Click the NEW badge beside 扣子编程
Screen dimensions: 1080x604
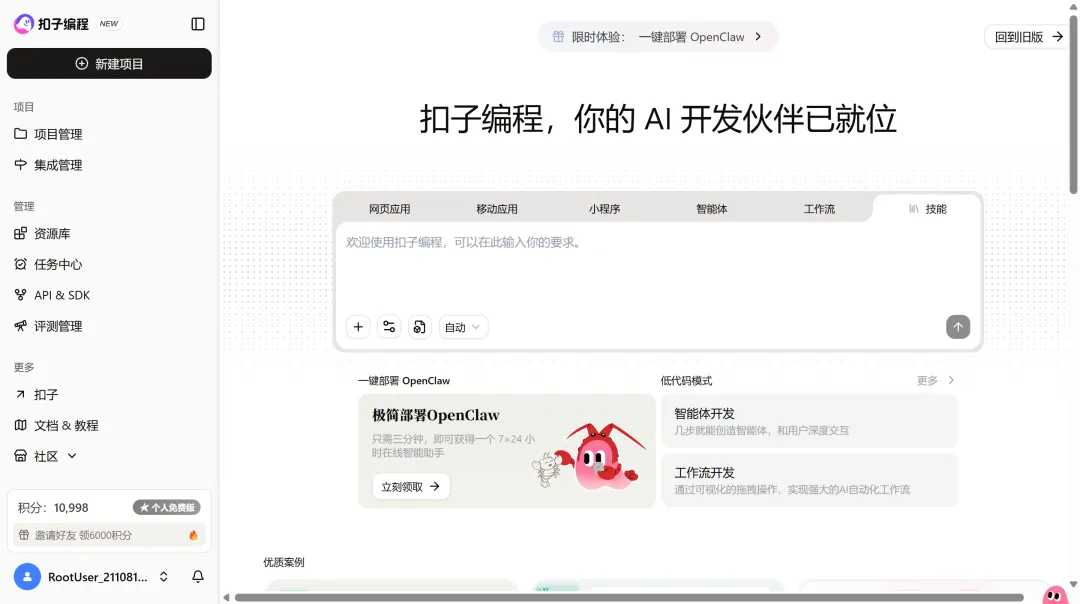(109, 23)
